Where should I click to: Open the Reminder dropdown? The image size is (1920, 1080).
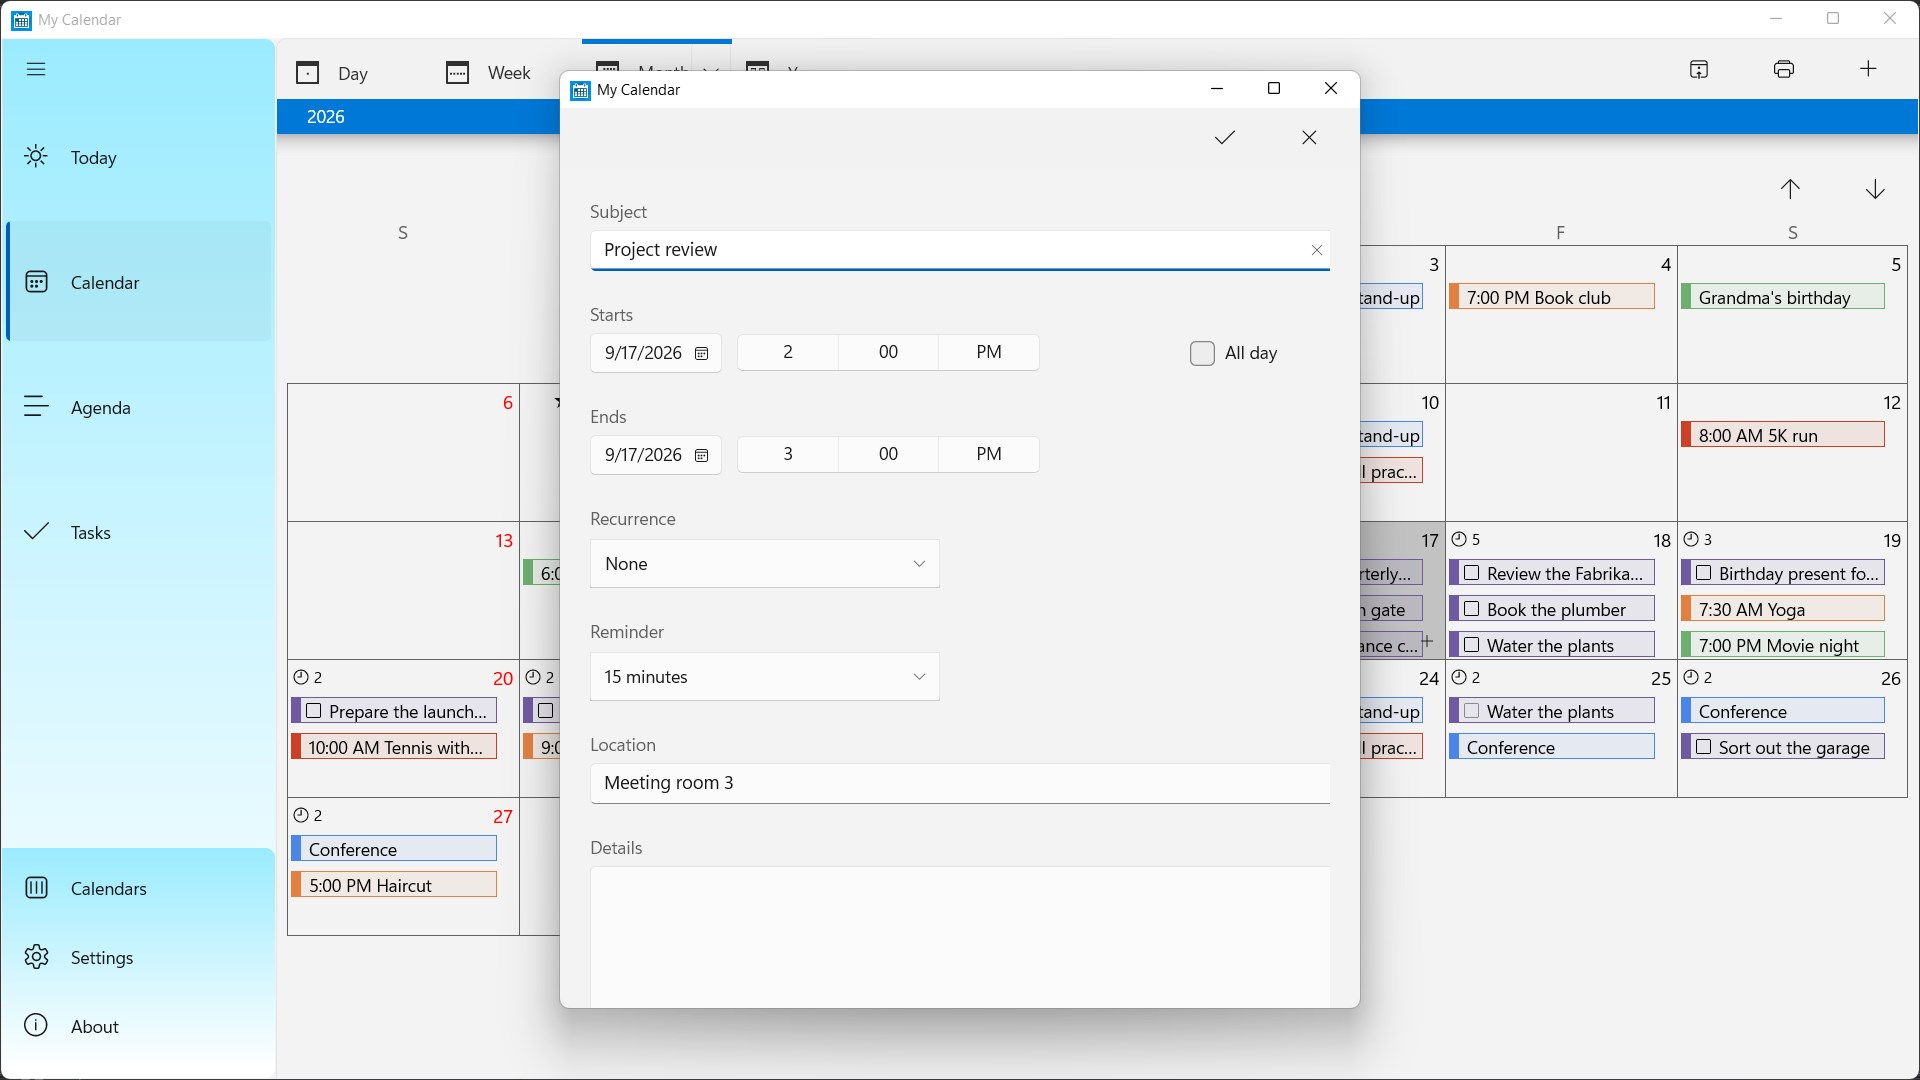(x=764, y=677)
